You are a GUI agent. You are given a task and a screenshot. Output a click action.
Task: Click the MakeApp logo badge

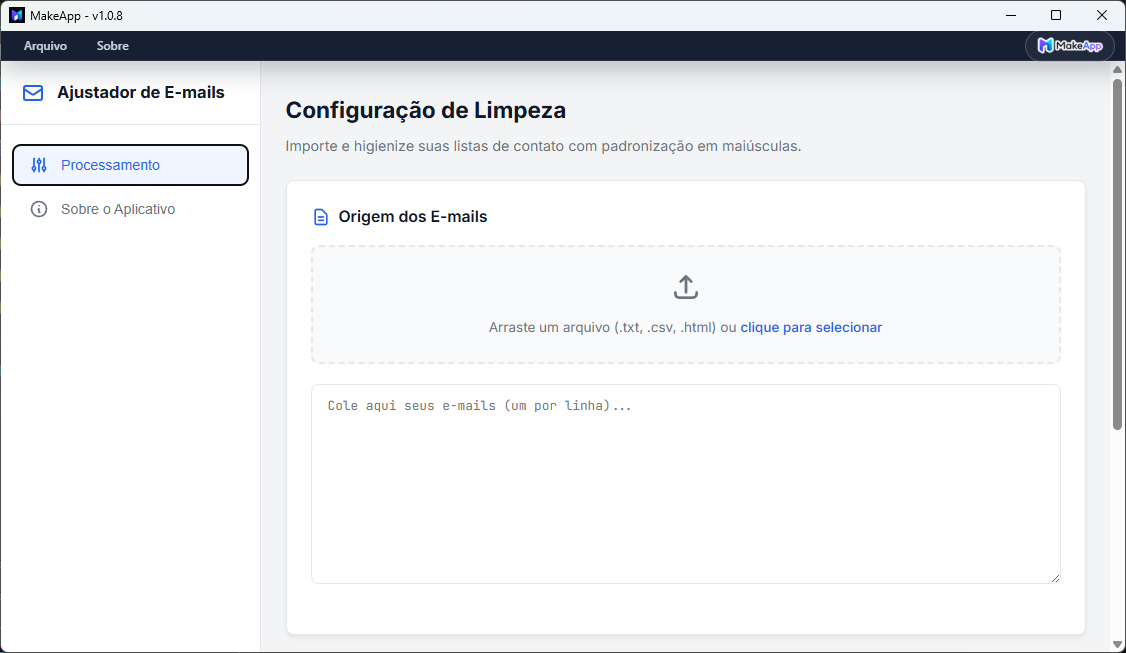tap(1070, 46)
